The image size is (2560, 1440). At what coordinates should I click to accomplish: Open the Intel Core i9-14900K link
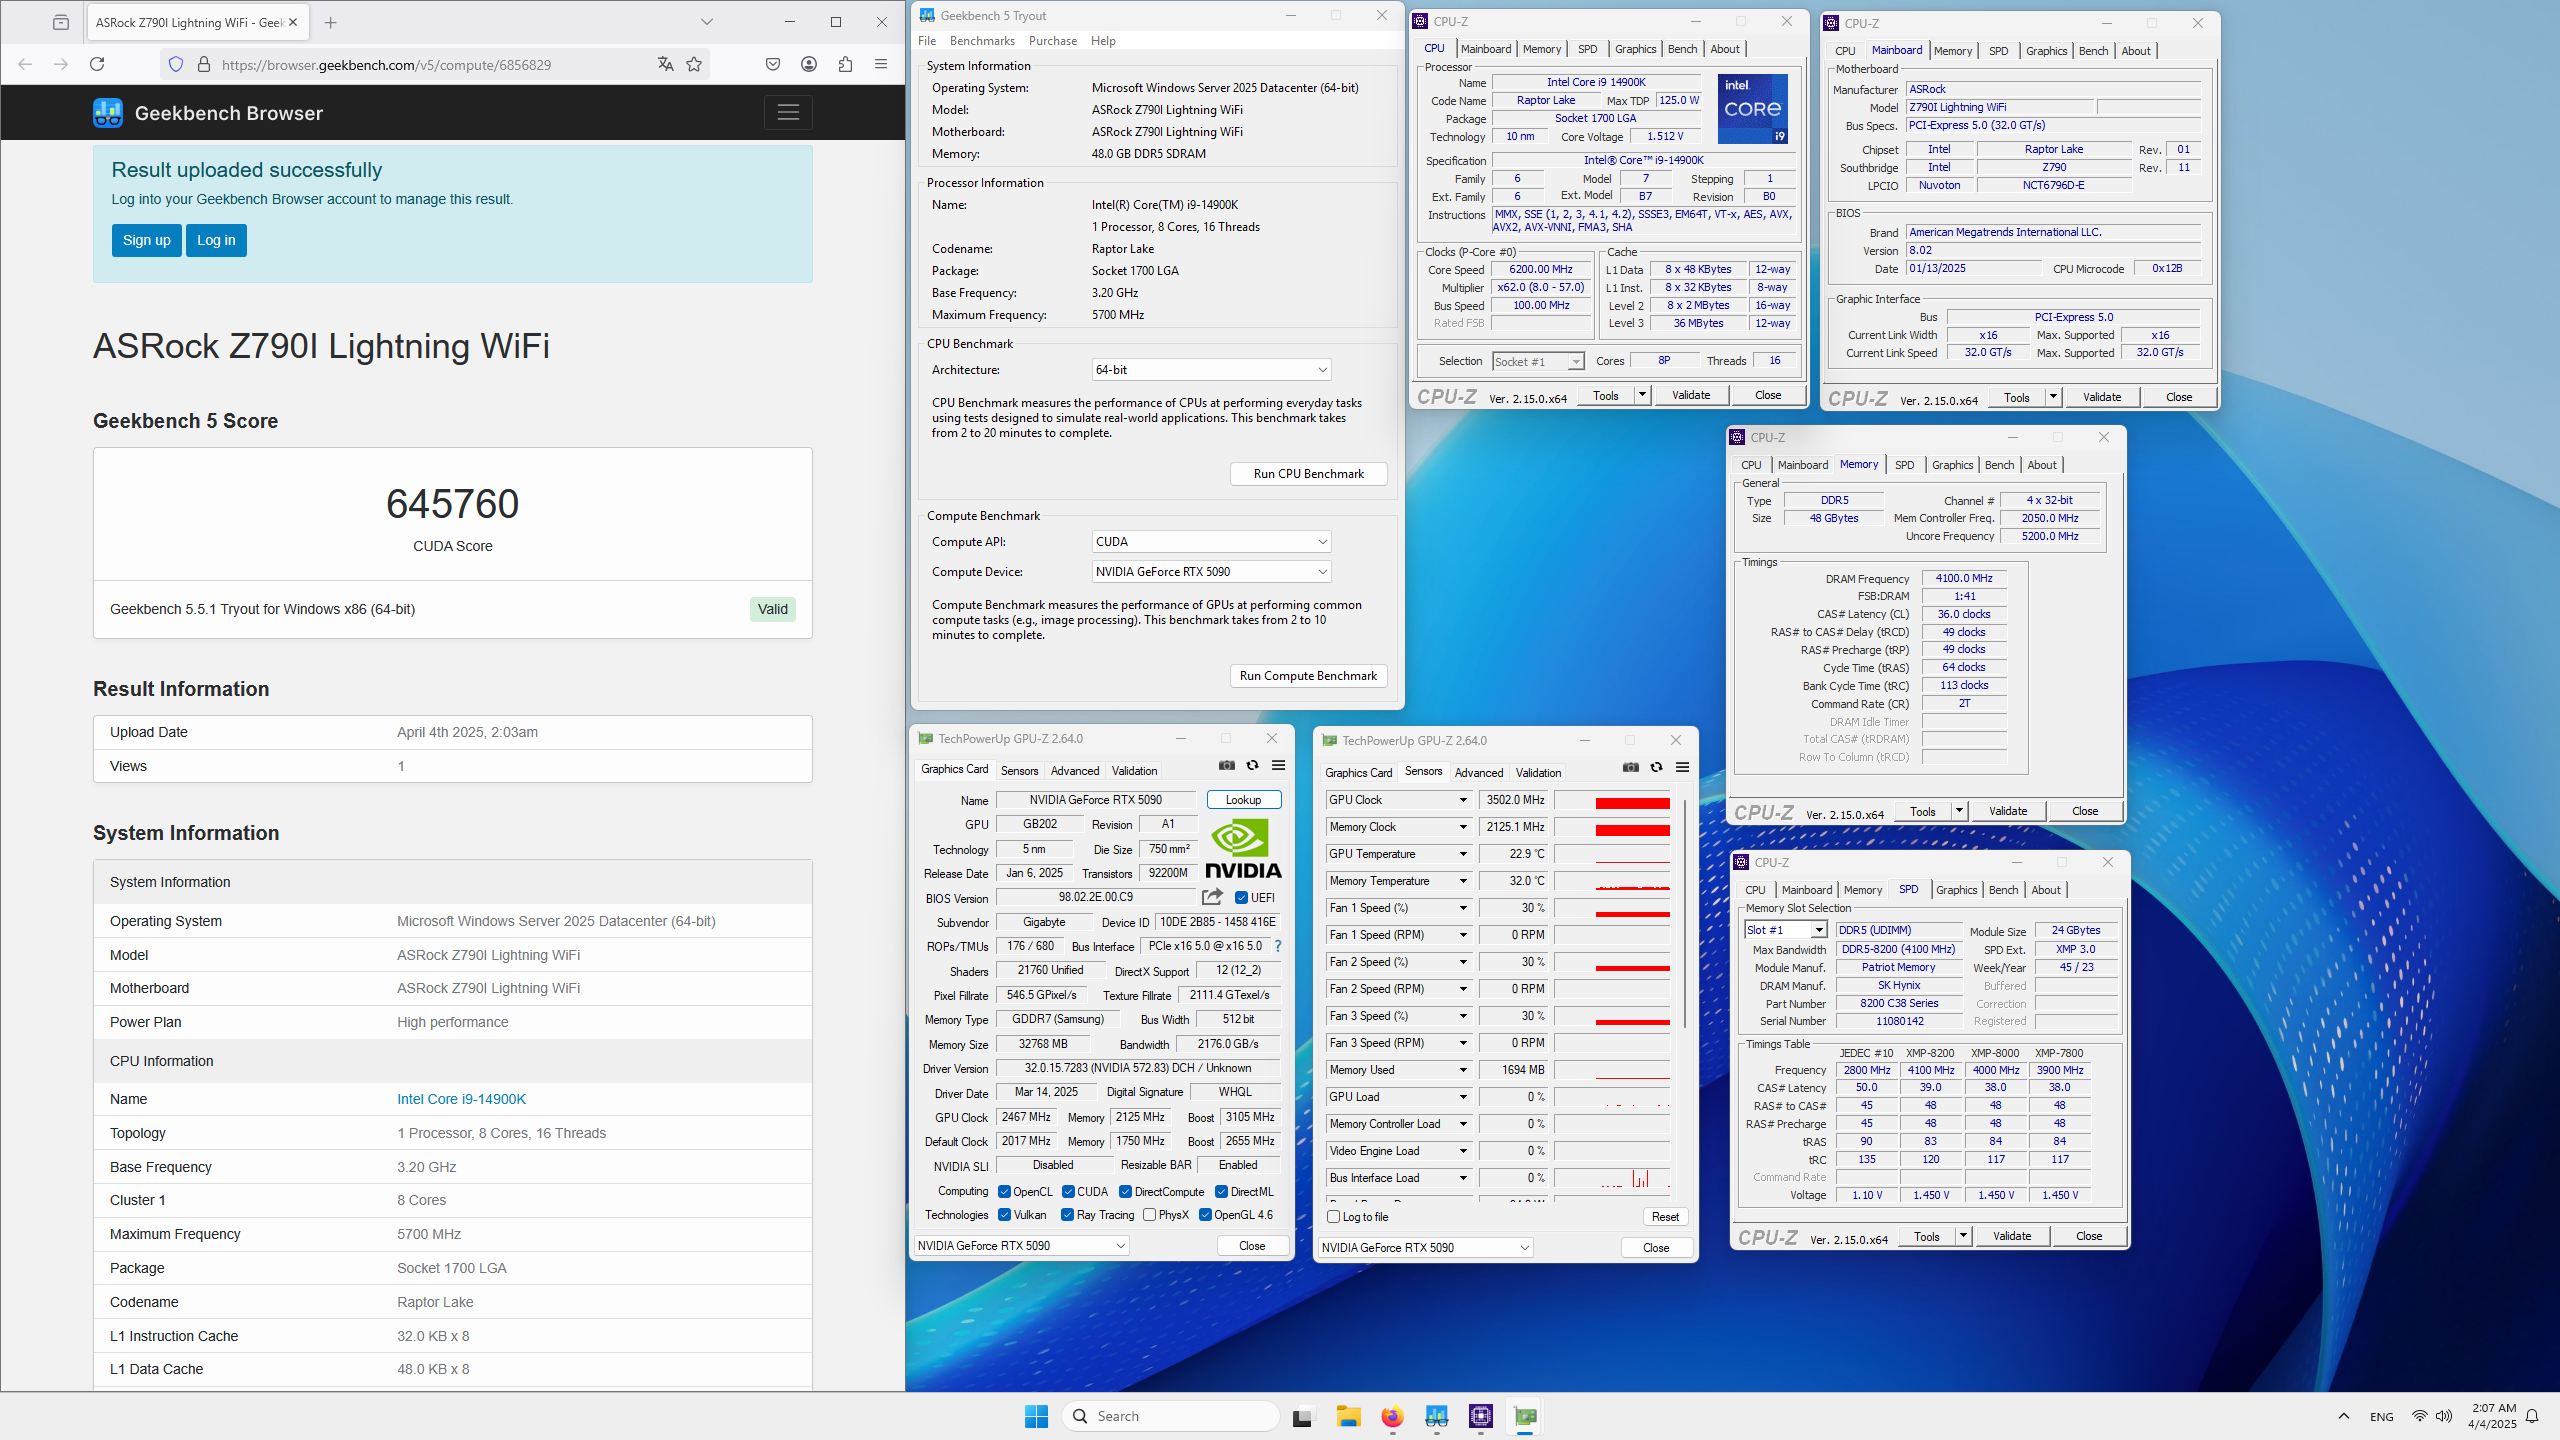click(x=461, y=1099)
